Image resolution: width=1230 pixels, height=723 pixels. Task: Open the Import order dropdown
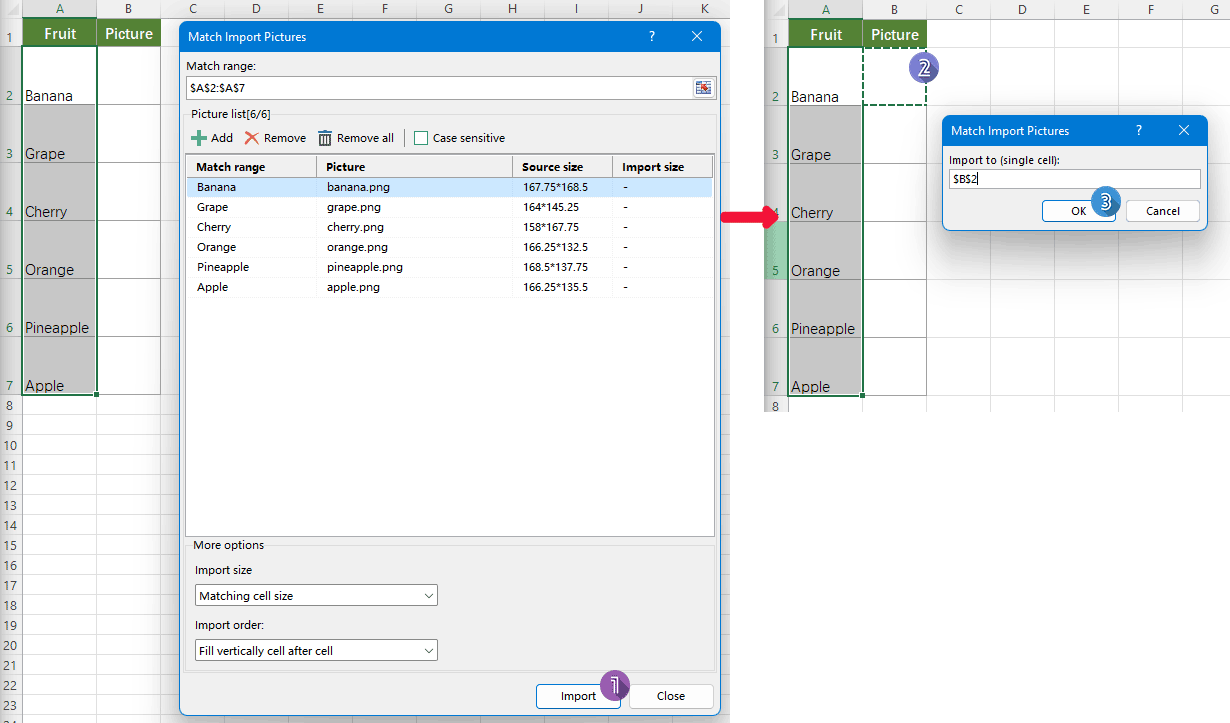click(x=316, y=651)
